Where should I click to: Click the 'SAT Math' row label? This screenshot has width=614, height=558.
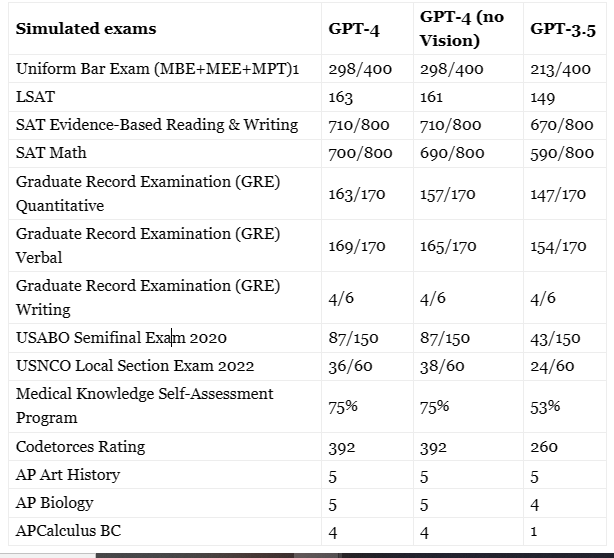pos(51,152)
